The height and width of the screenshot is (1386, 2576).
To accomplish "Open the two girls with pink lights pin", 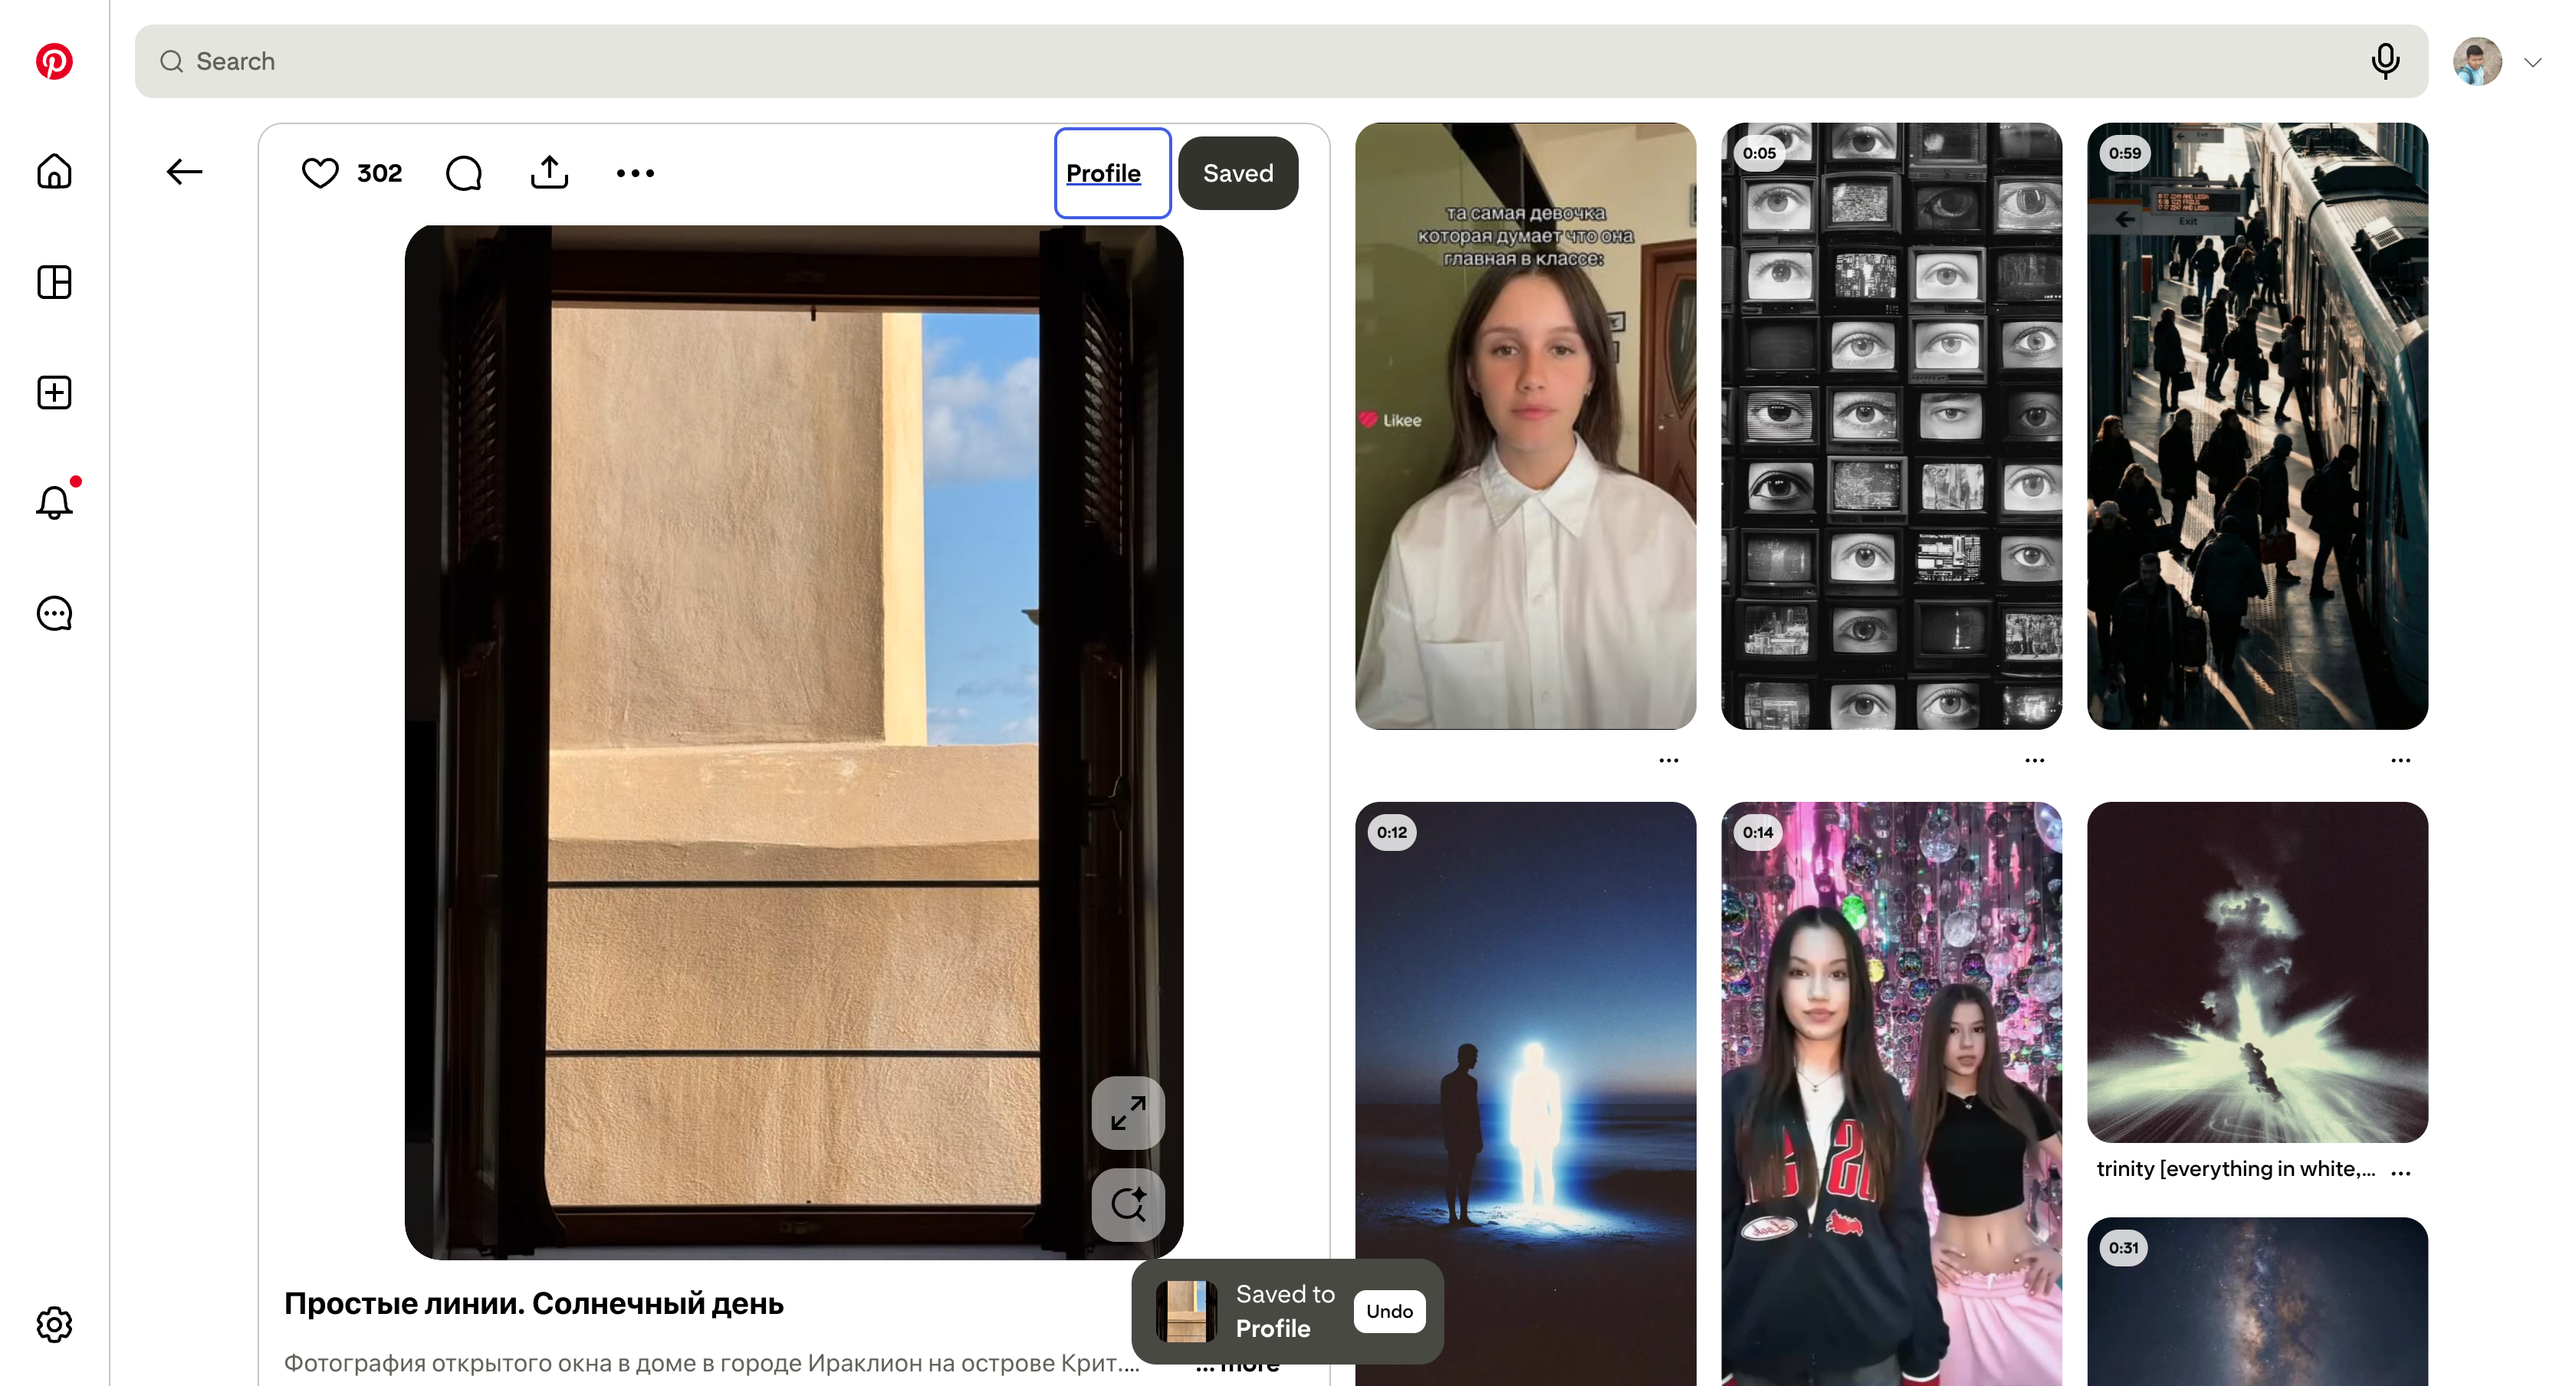I will click(1891, 1094).
